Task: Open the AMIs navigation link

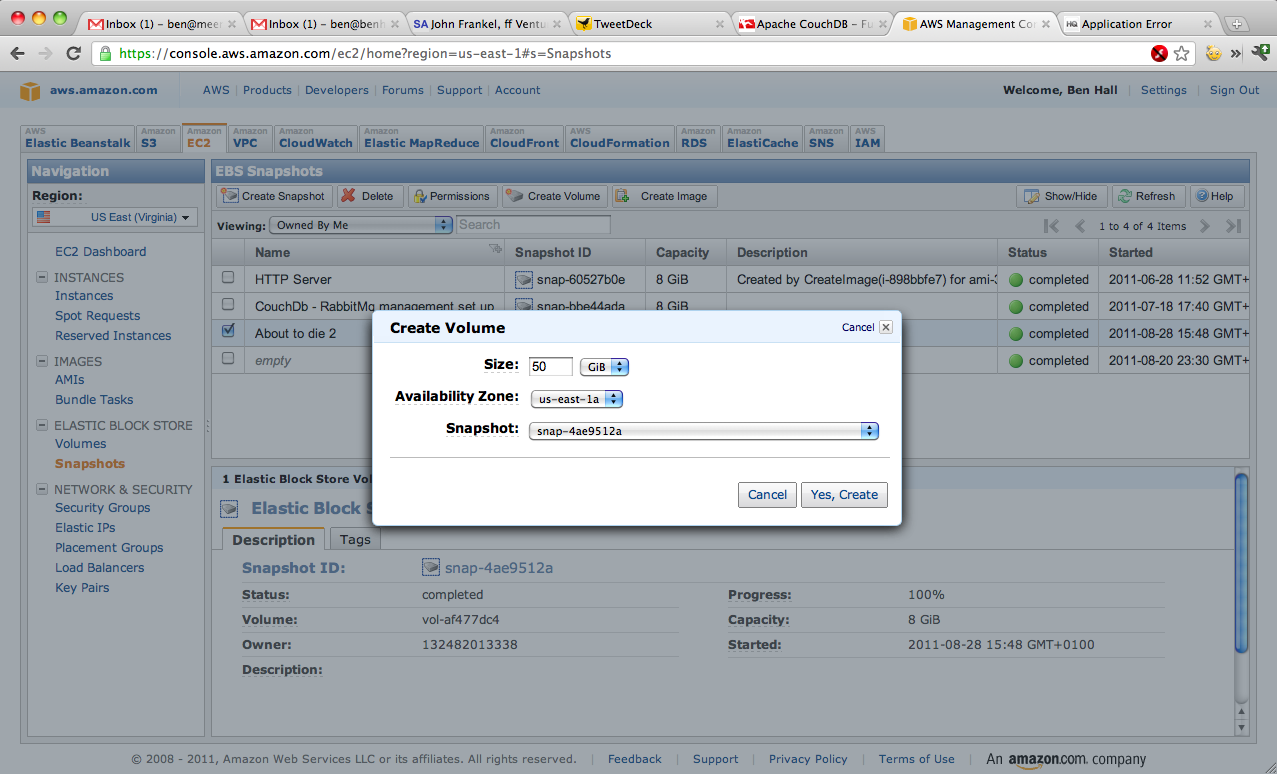Action: point(70,380)
